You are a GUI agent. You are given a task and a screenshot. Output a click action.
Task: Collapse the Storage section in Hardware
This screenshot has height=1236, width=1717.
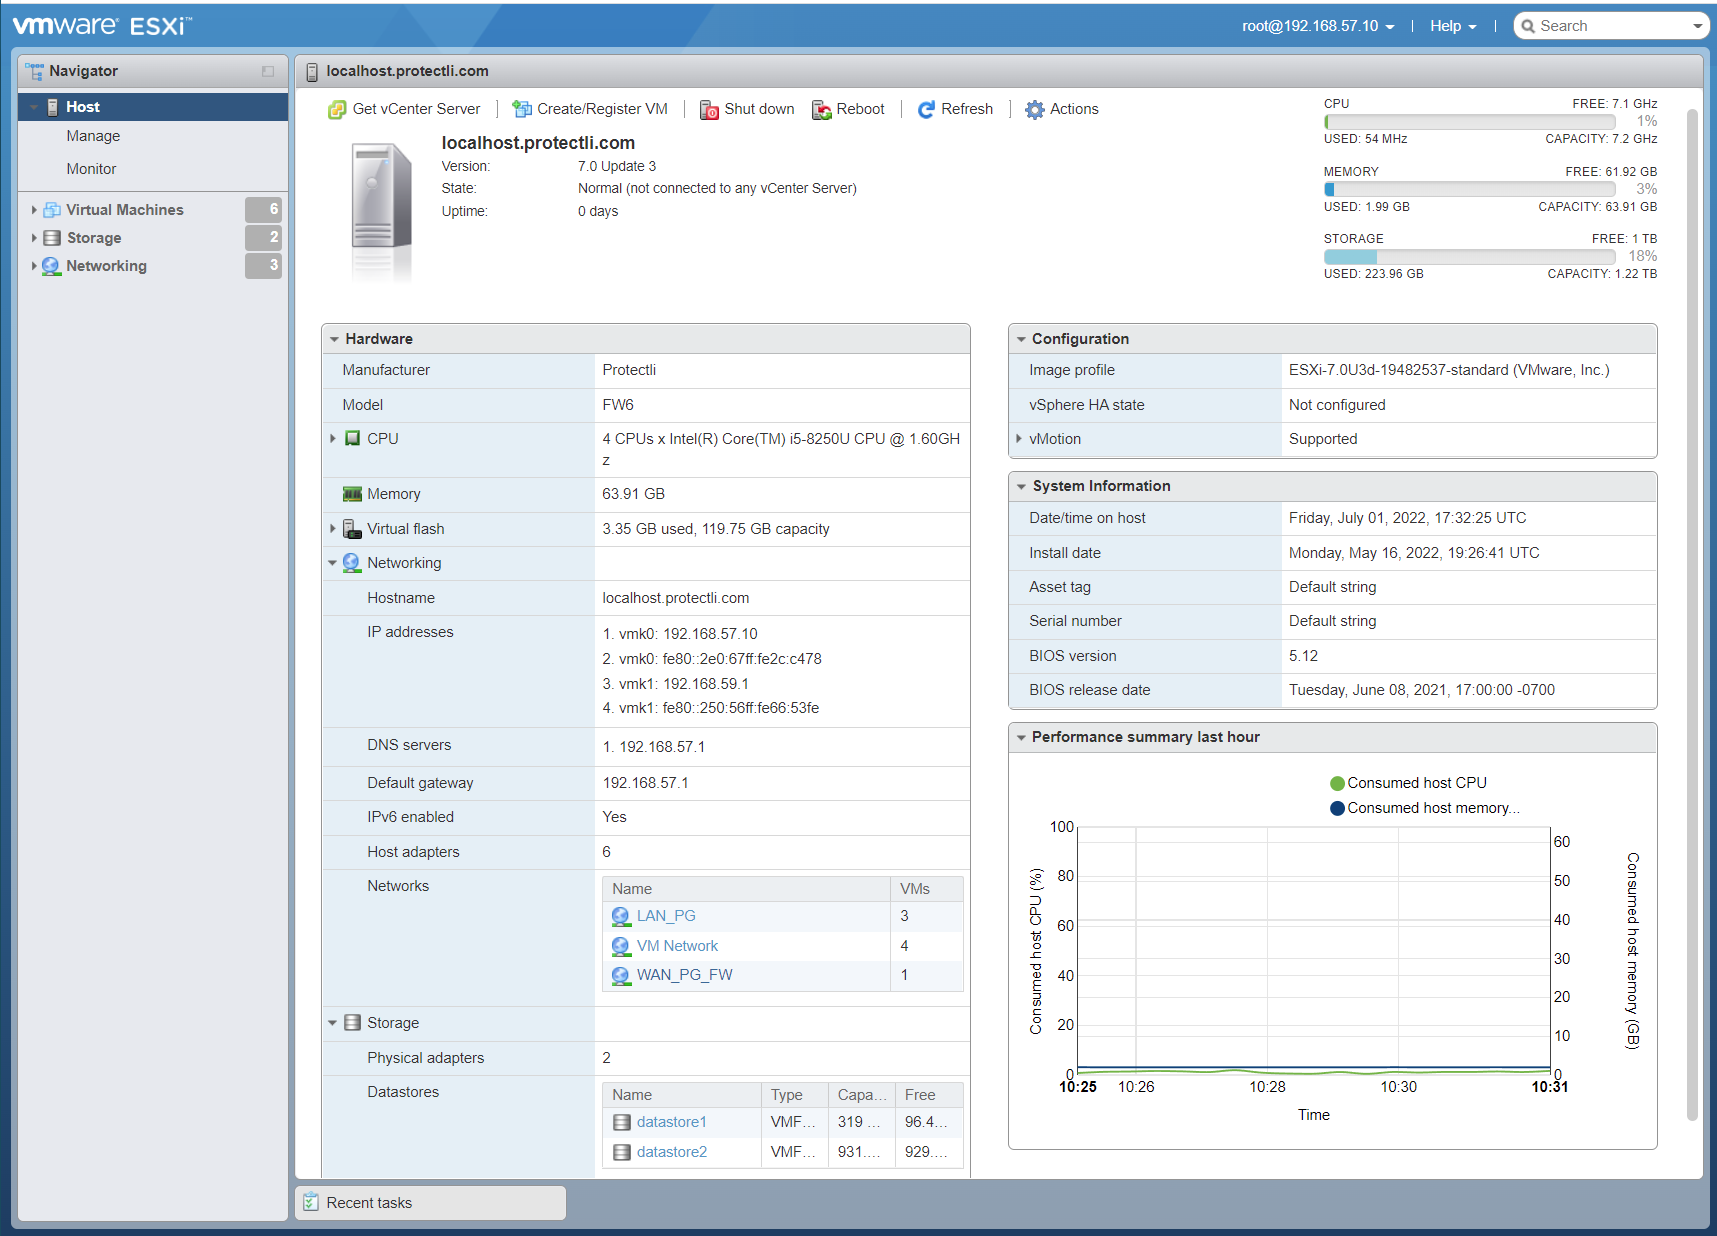click(333, 1023)
